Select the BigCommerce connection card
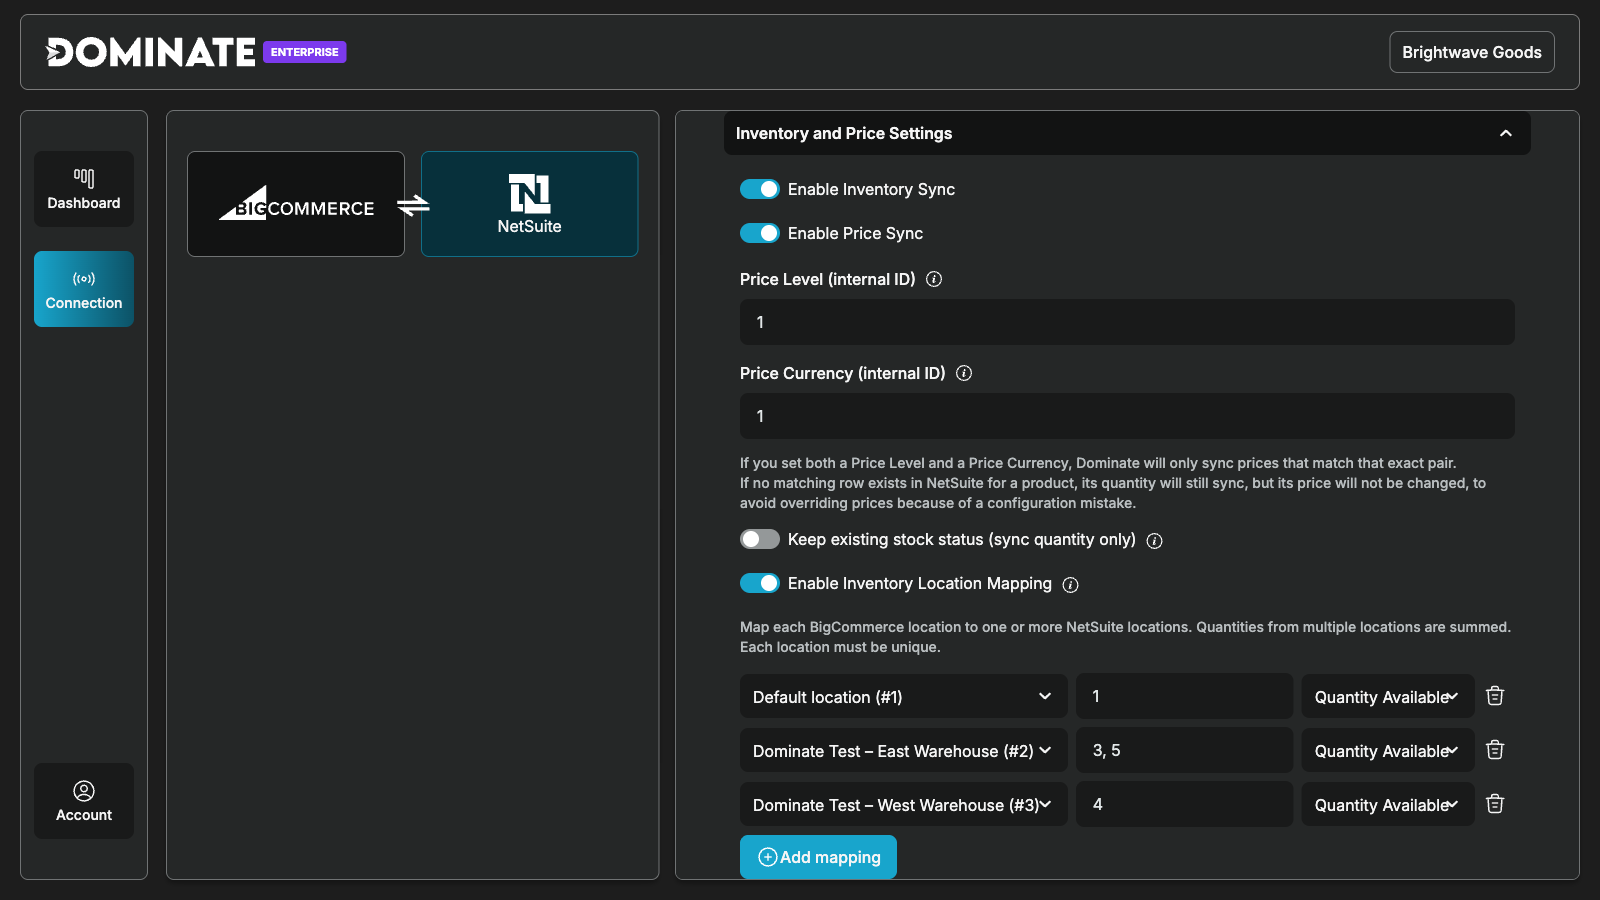 (296, 204)
